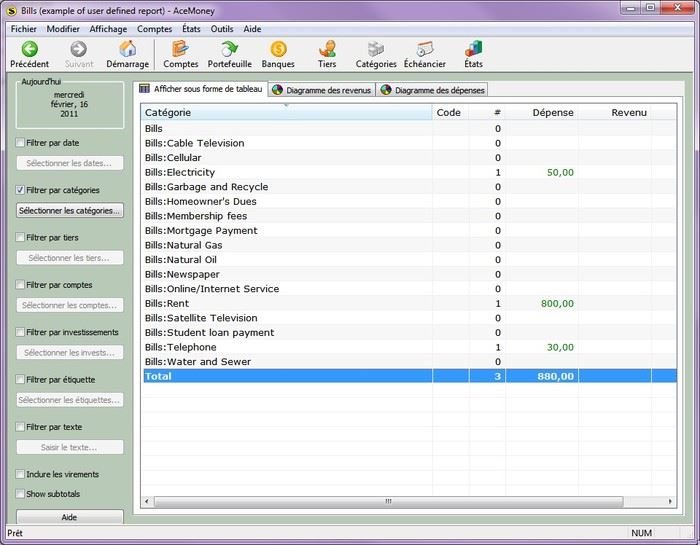
Task: Open the Tiers payees list
Action: tap(327, 54)
